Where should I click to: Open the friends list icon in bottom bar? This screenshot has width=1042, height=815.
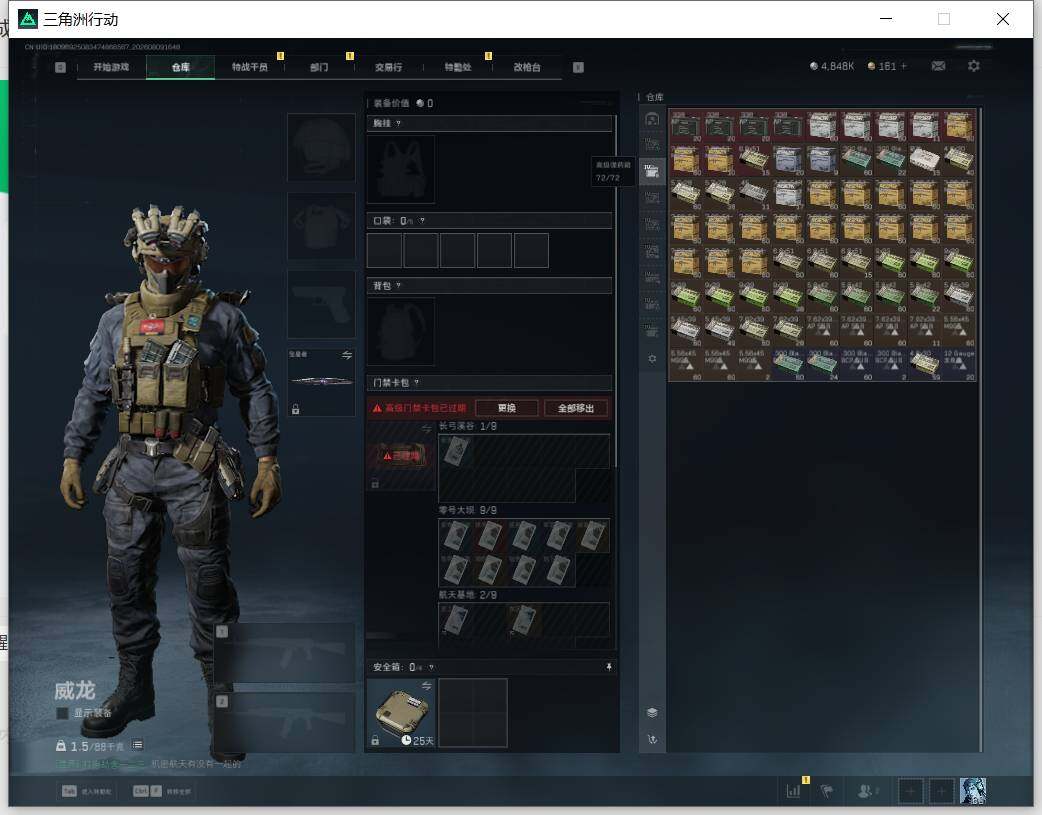click(x=867, y=790)
